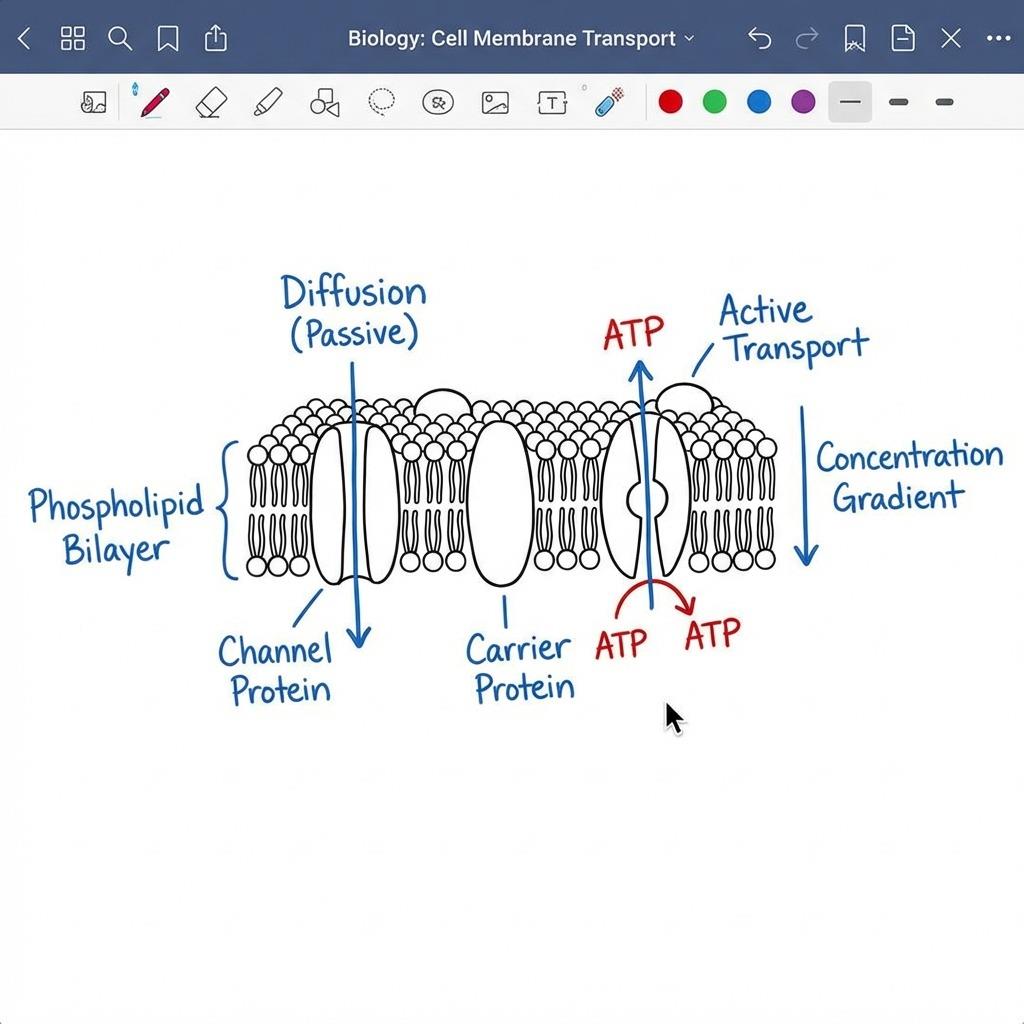Pick the red pen color

671,102
